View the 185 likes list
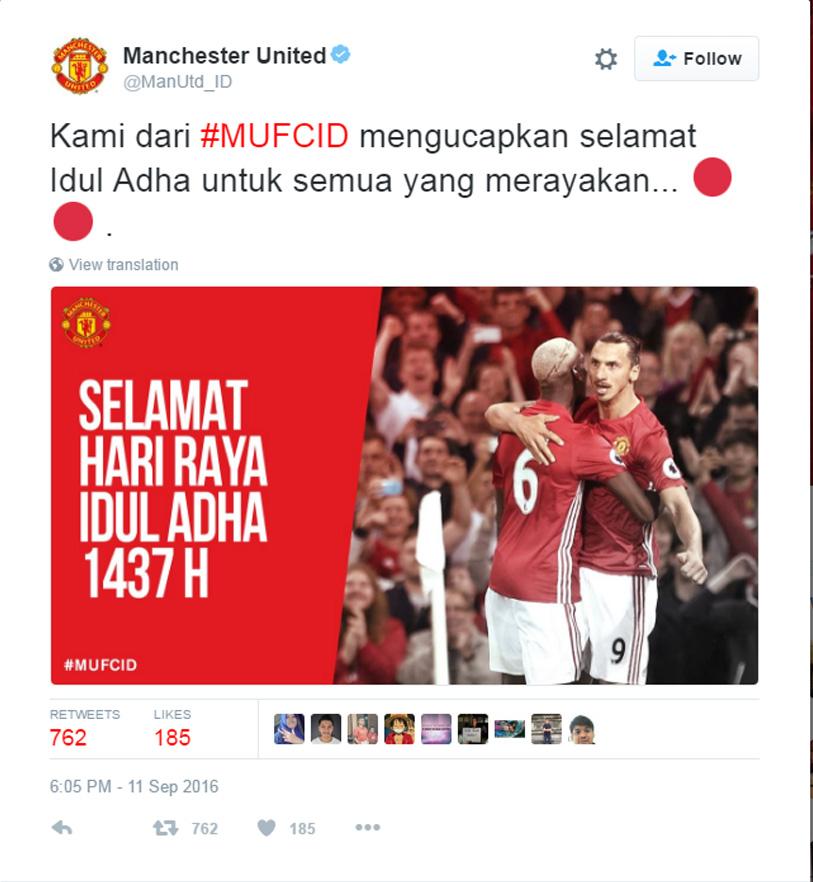 (x=172, y=729)
